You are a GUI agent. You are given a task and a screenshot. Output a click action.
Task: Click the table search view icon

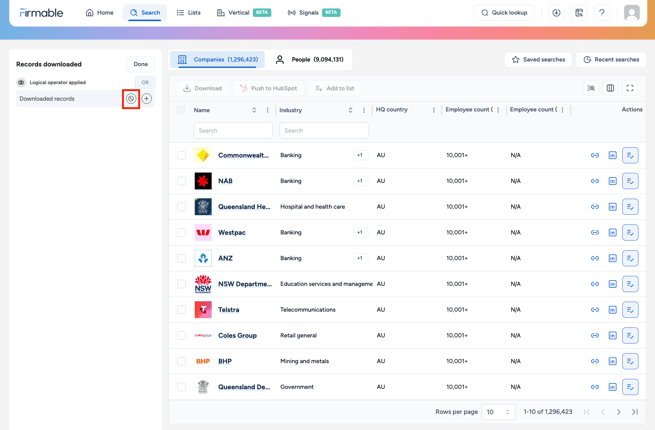click(x=591, y=88)
